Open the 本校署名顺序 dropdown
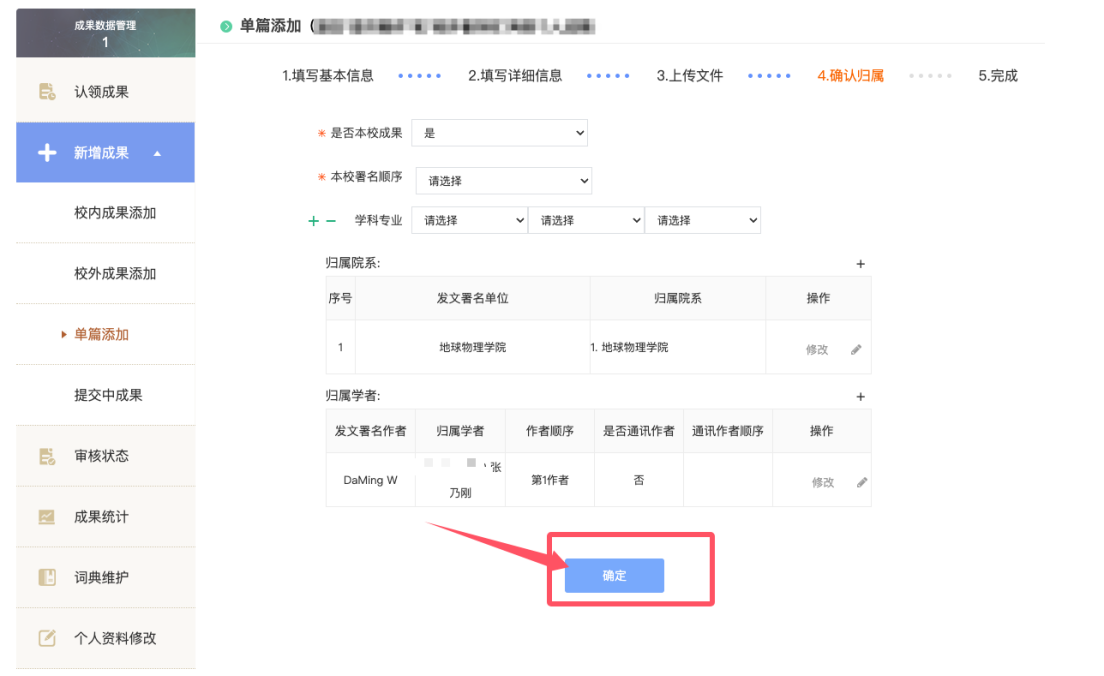The image size is (1104, 676). tap(503, 181)
